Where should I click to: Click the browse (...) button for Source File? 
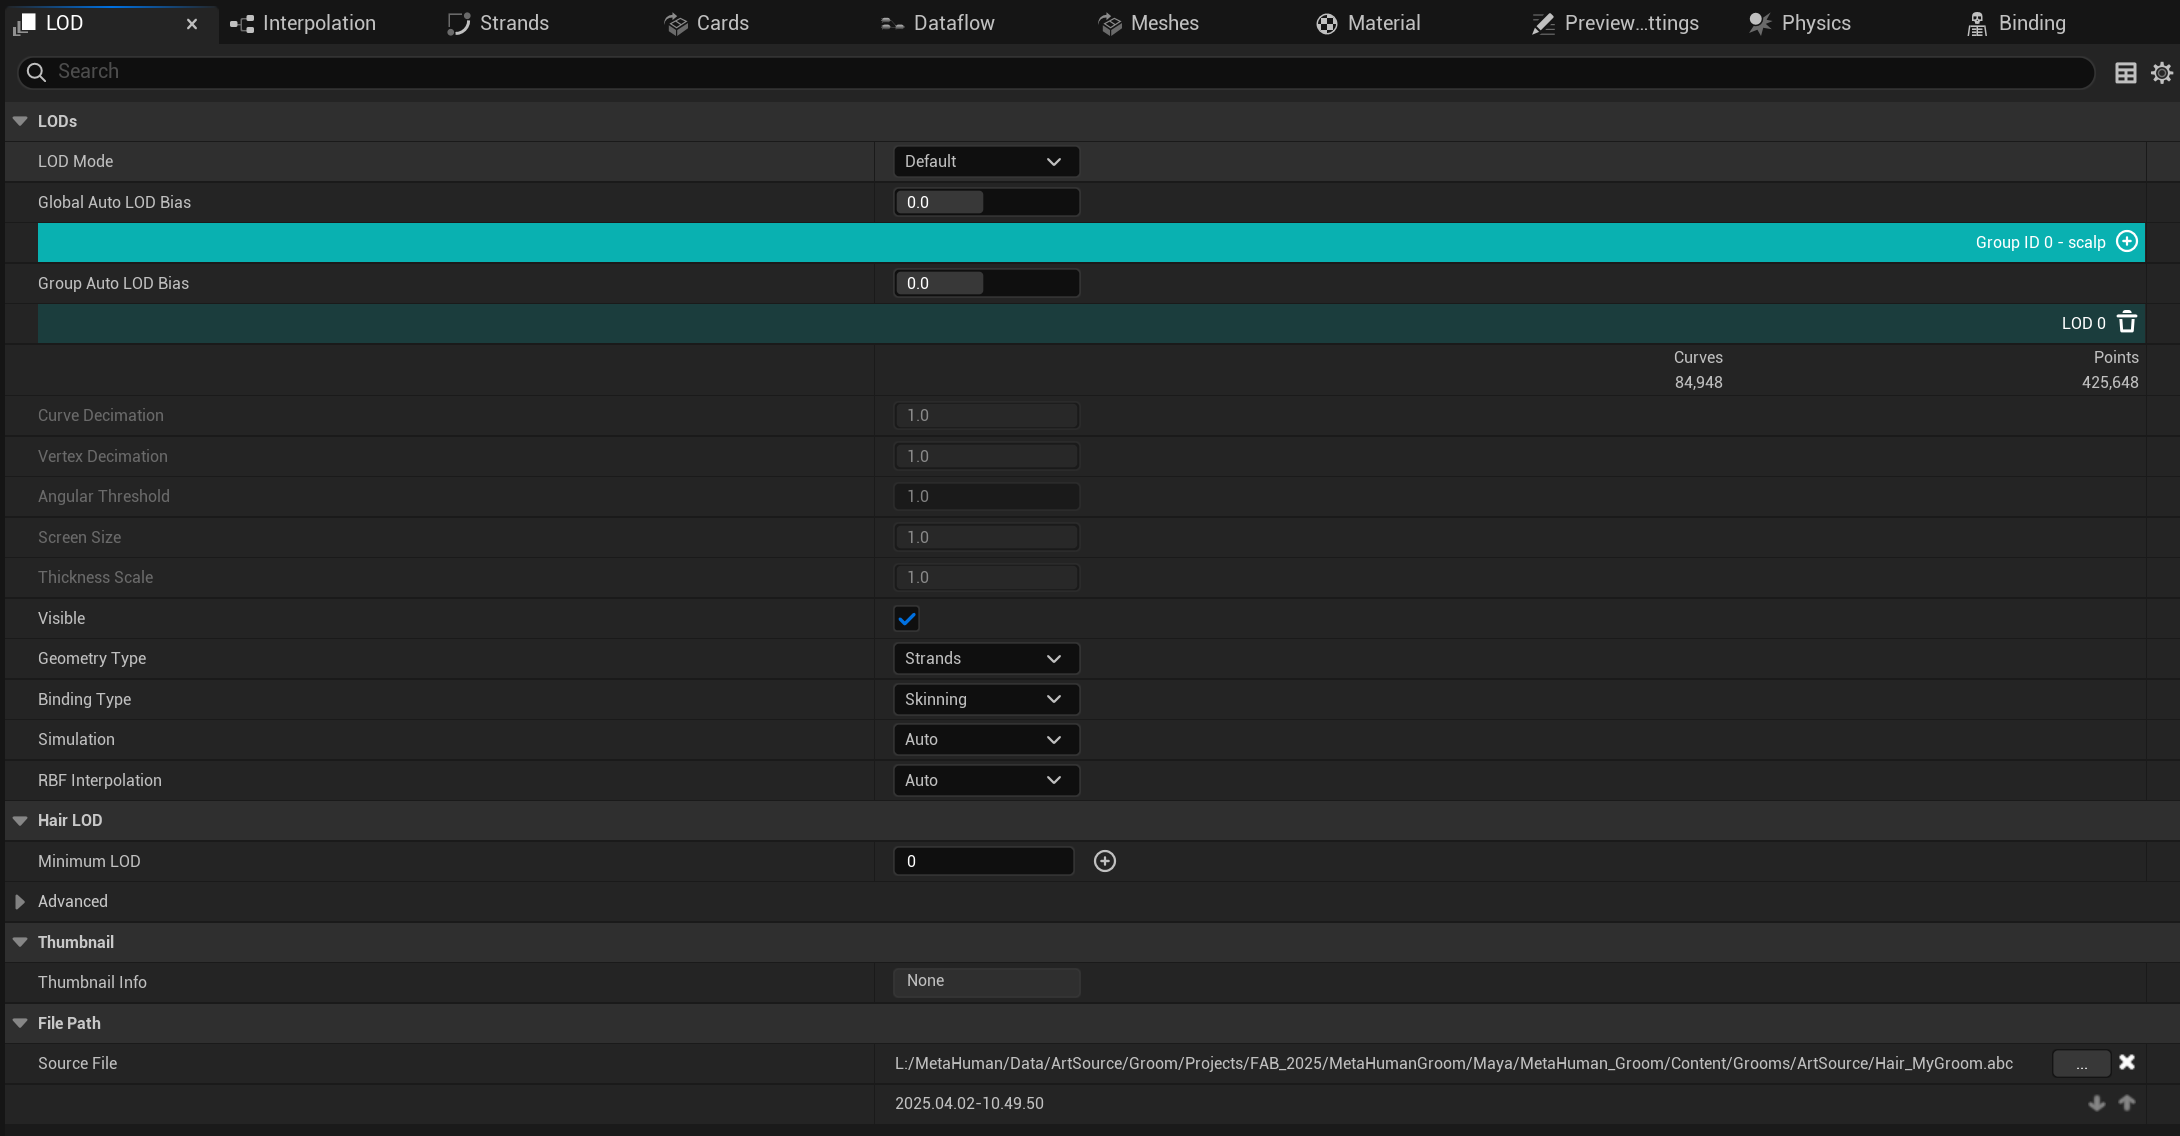point(2081,1063)
